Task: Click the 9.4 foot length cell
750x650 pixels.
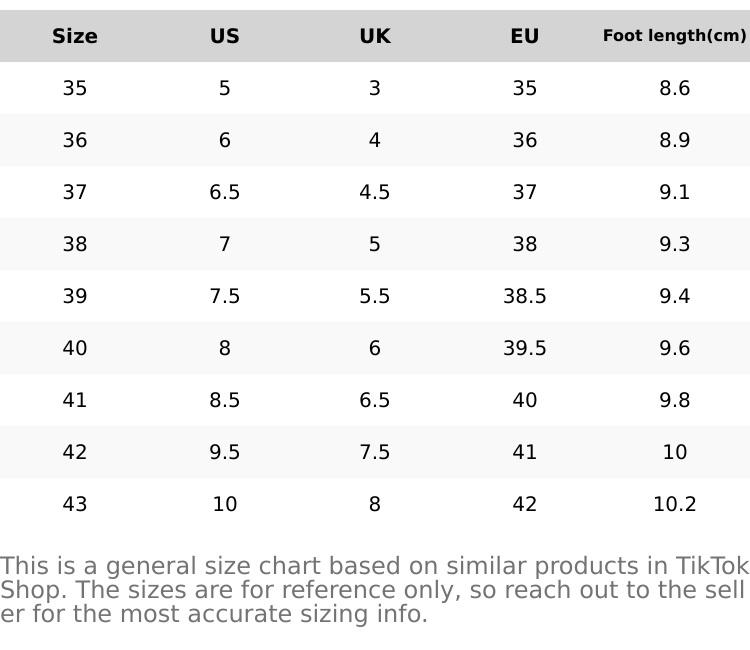Action: [x=675, y=296]
